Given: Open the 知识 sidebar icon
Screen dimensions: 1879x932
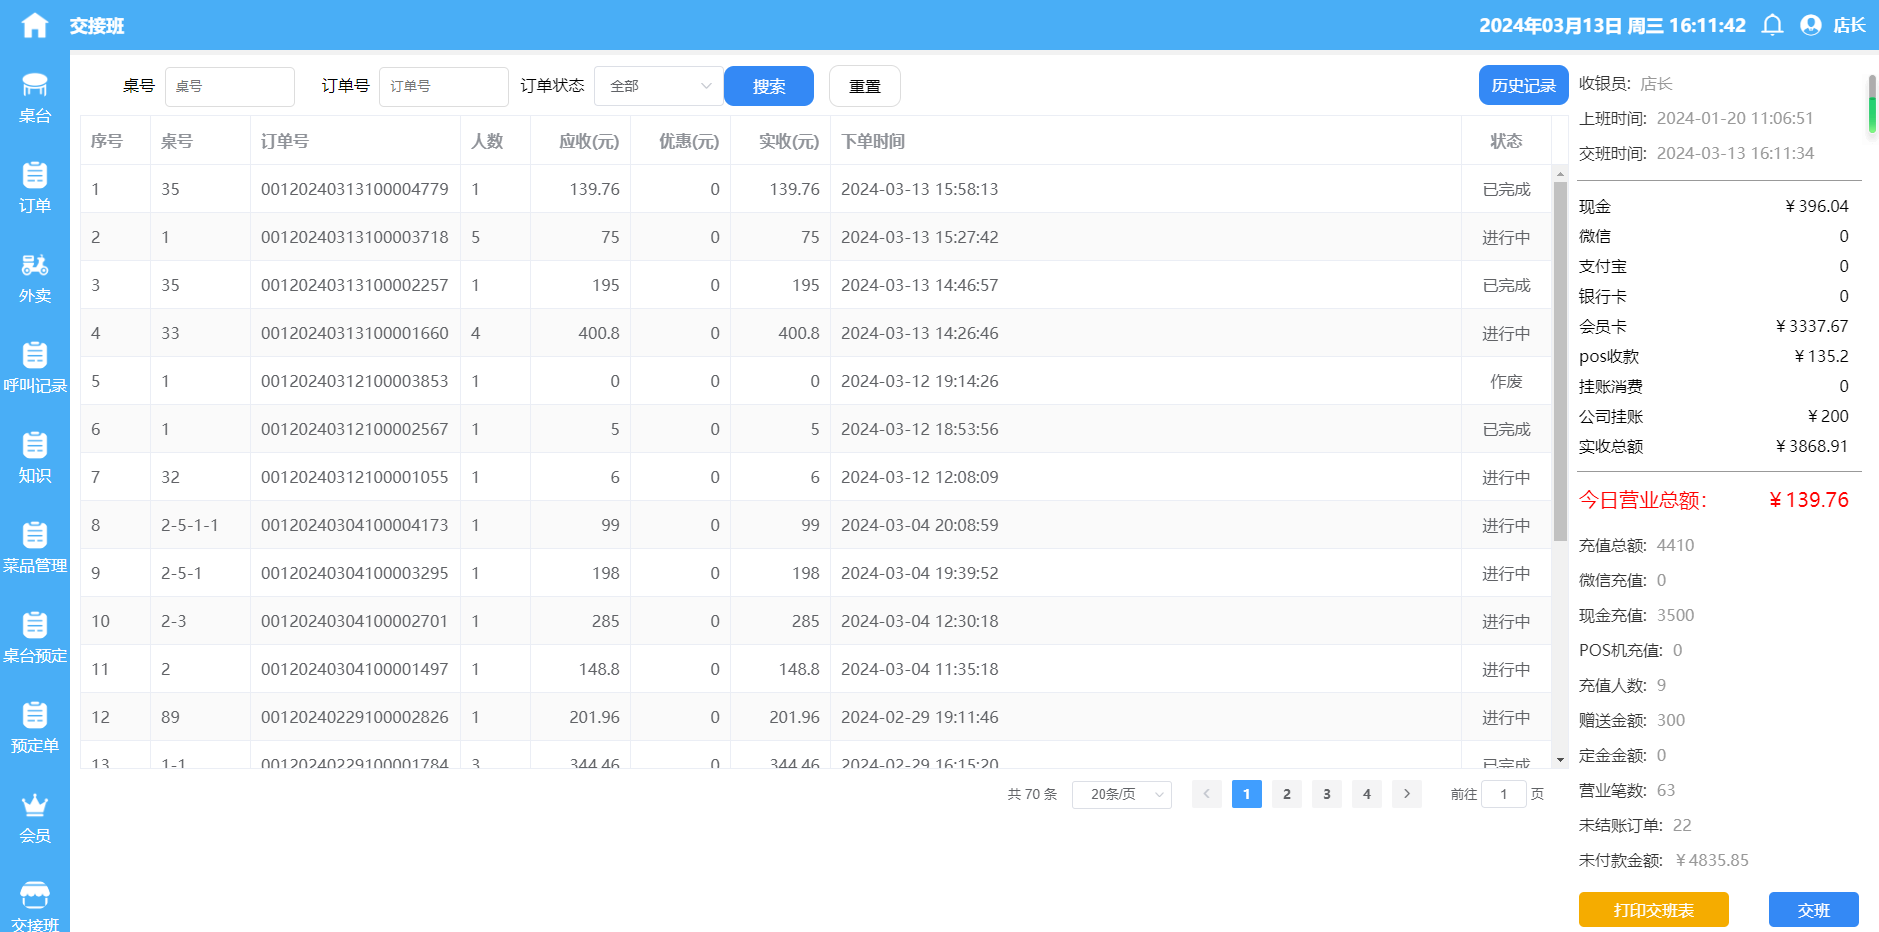Looking at the screenshot, I should click(35, 445).
